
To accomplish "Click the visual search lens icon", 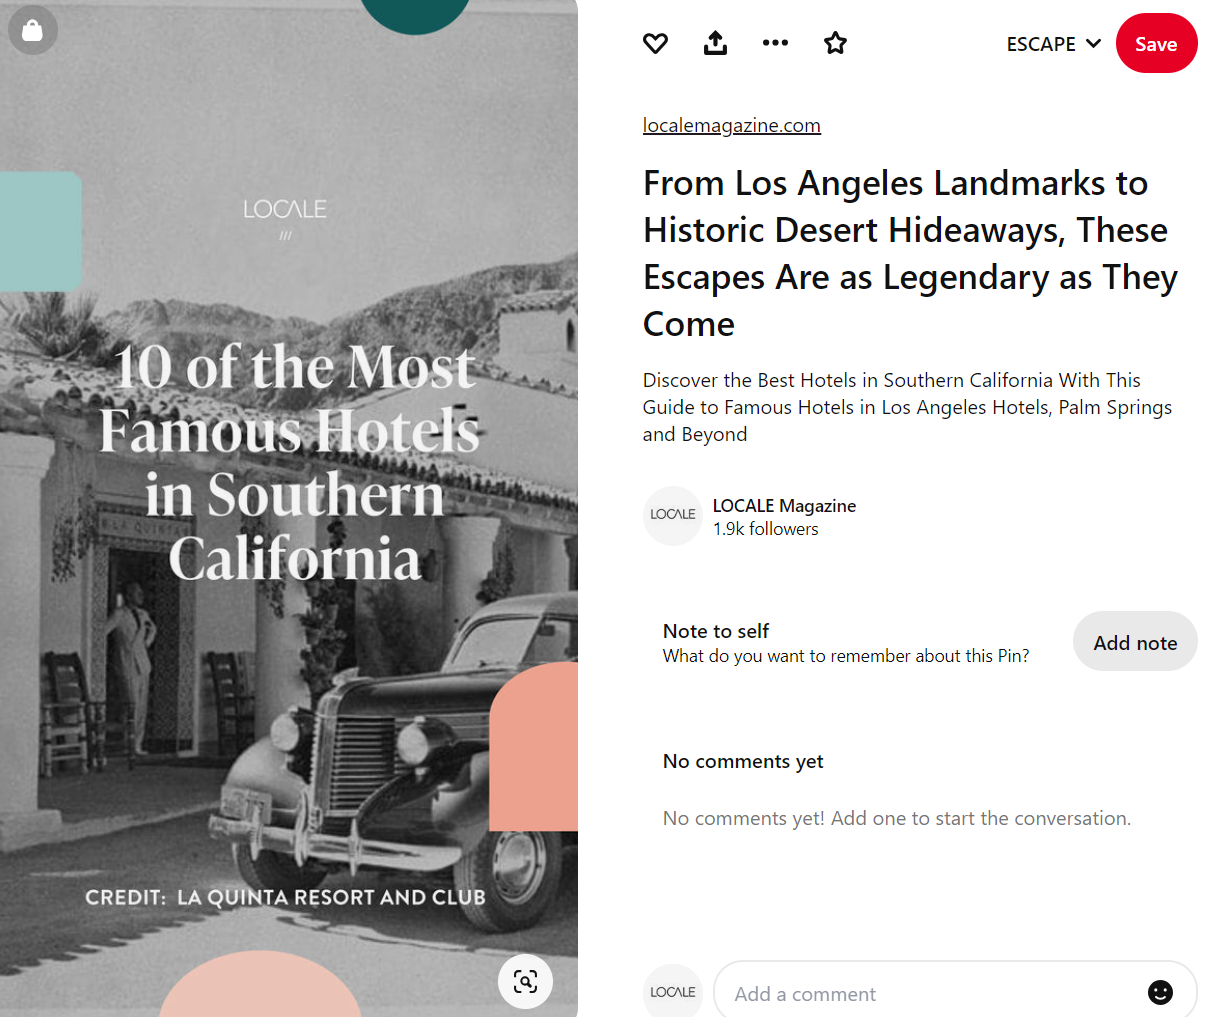I will 525,981.
